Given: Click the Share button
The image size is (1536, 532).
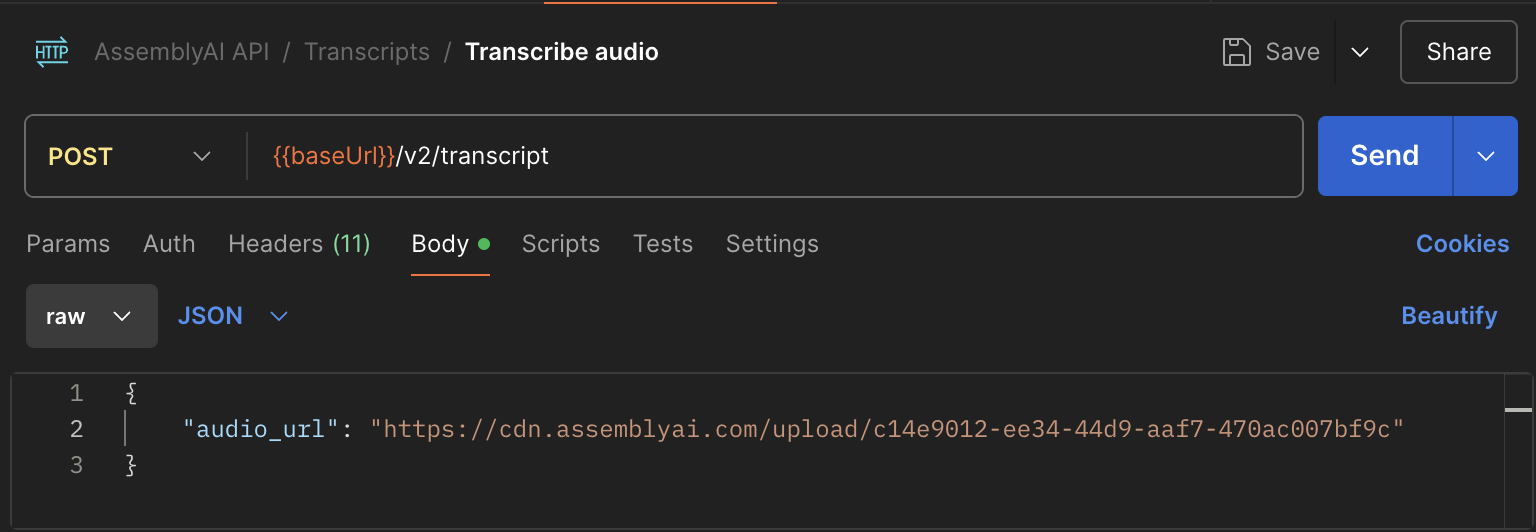Looking at the screenshot, I should [1458, 52].
